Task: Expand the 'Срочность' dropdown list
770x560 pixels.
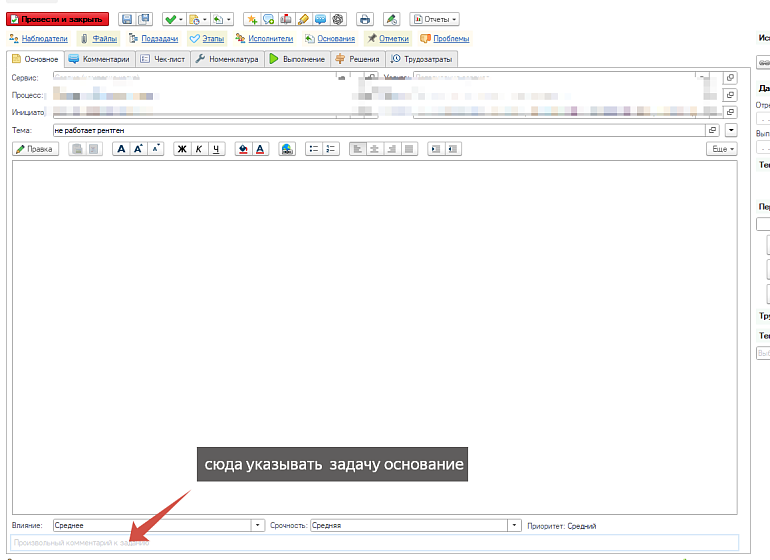Action: pyautogui.click(x=515, y=525)
